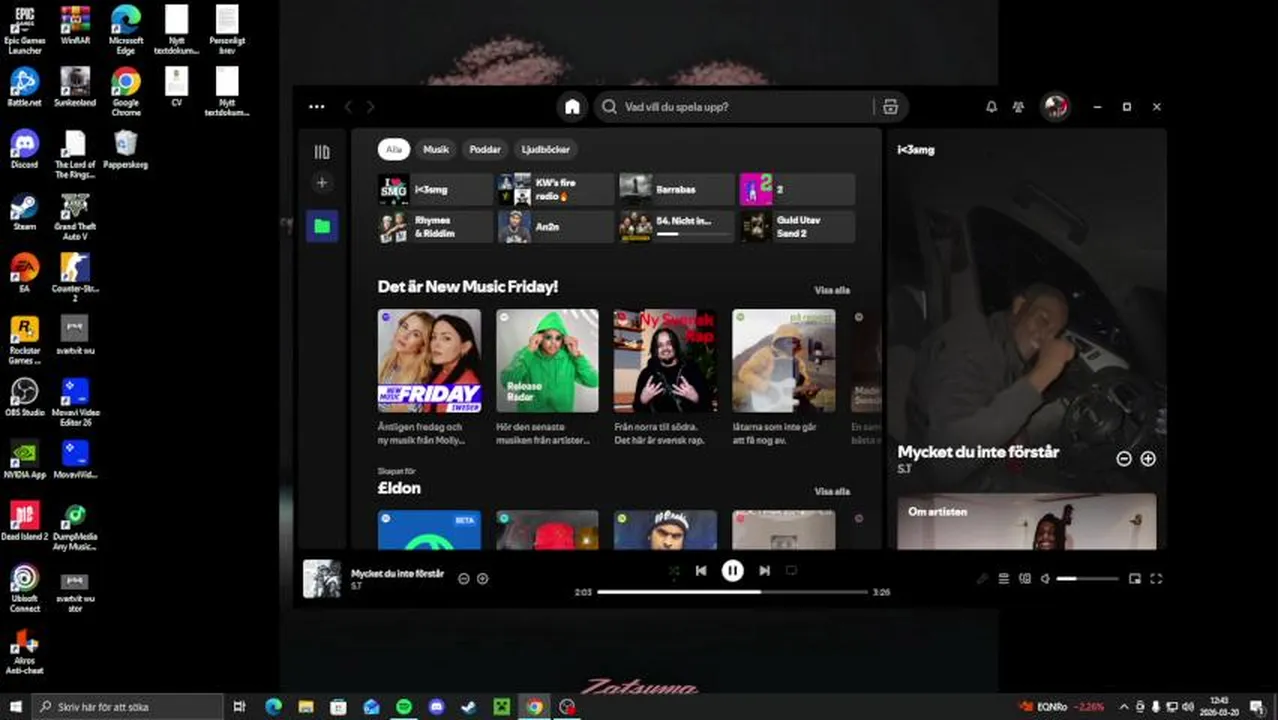Open the '54. Nicht in...' episode tile

(x=677, y=227)
